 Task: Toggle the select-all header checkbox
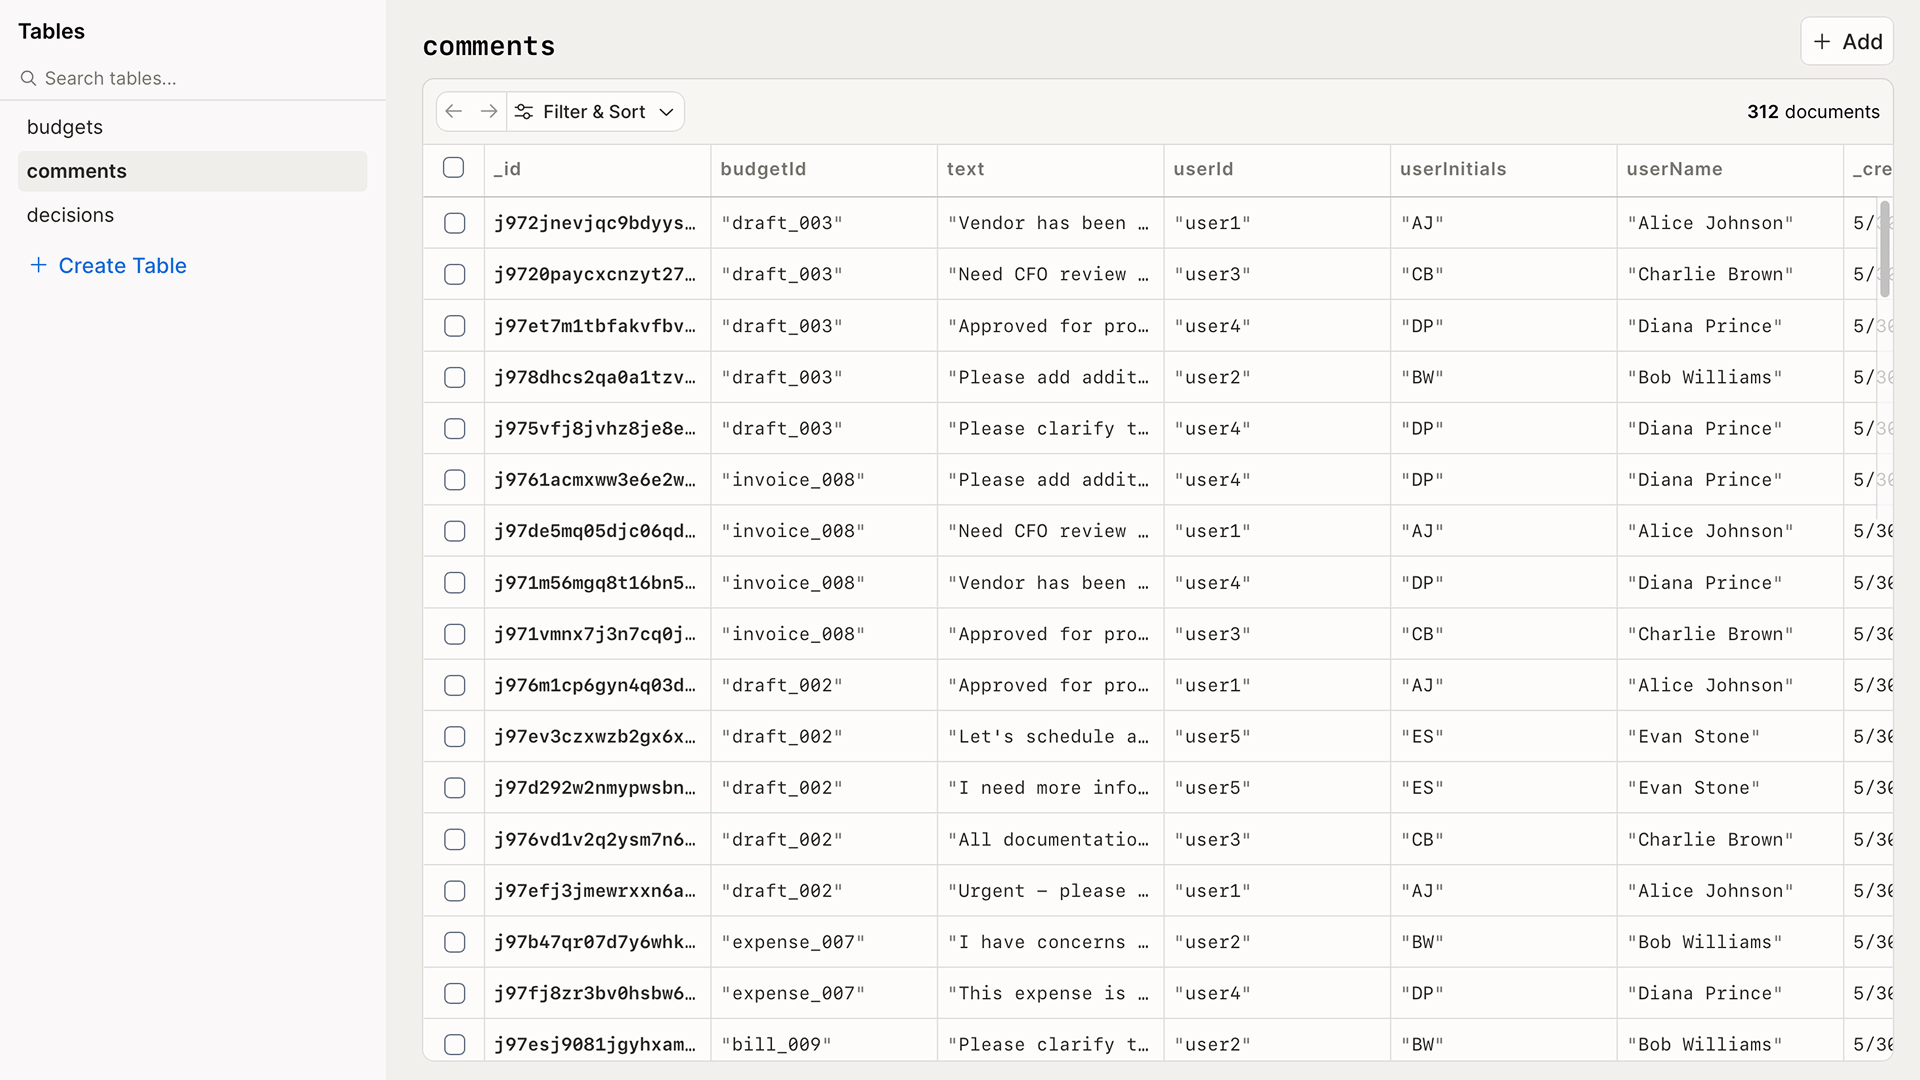[454, 168]
